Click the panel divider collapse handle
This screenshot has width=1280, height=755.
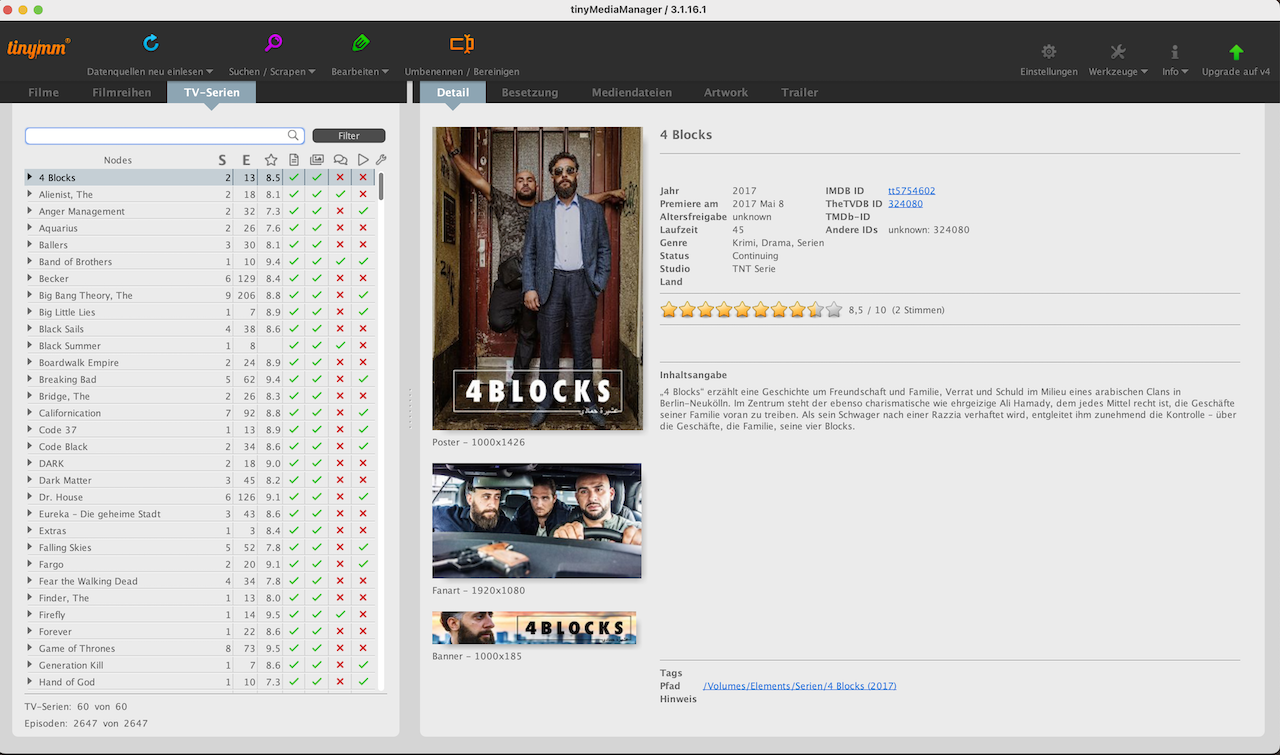click(x=410, y=409)
